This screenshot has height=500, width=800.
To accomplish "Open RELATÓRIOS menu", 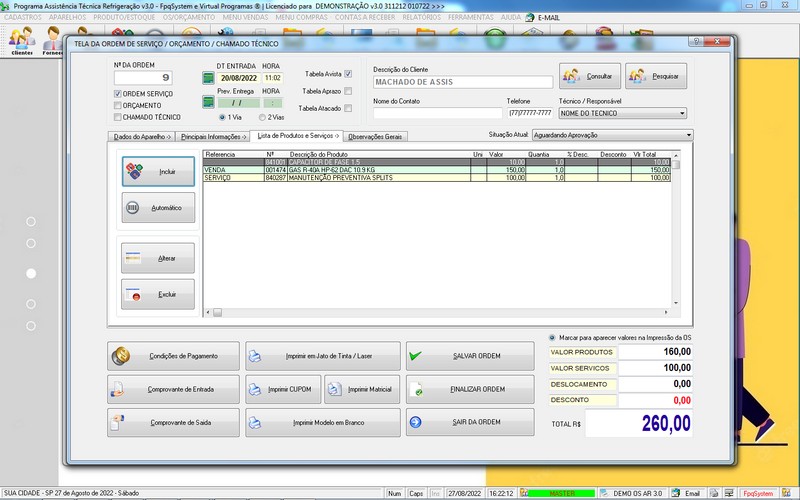I will (421, 17).
